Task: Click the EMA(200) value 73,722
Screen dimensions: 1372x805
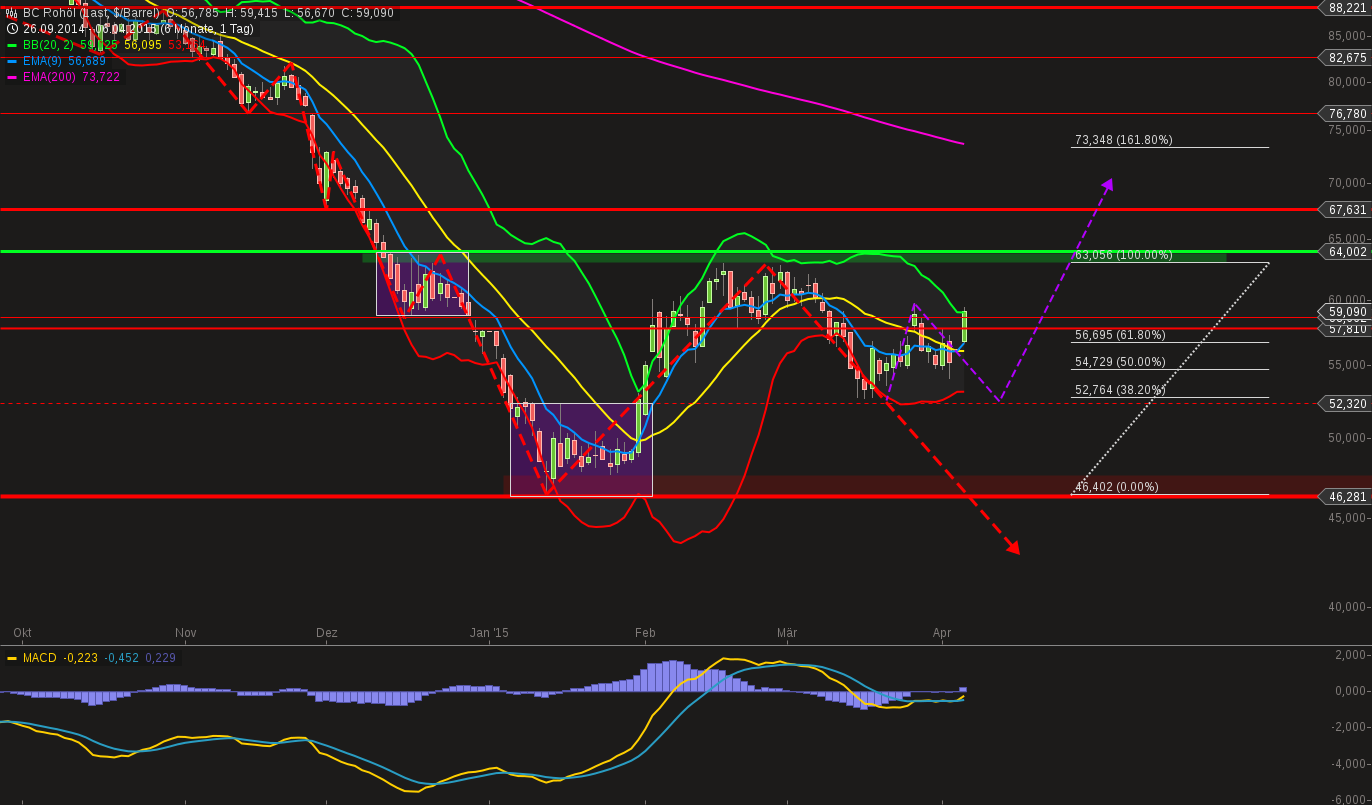Action: pos(101,77)
